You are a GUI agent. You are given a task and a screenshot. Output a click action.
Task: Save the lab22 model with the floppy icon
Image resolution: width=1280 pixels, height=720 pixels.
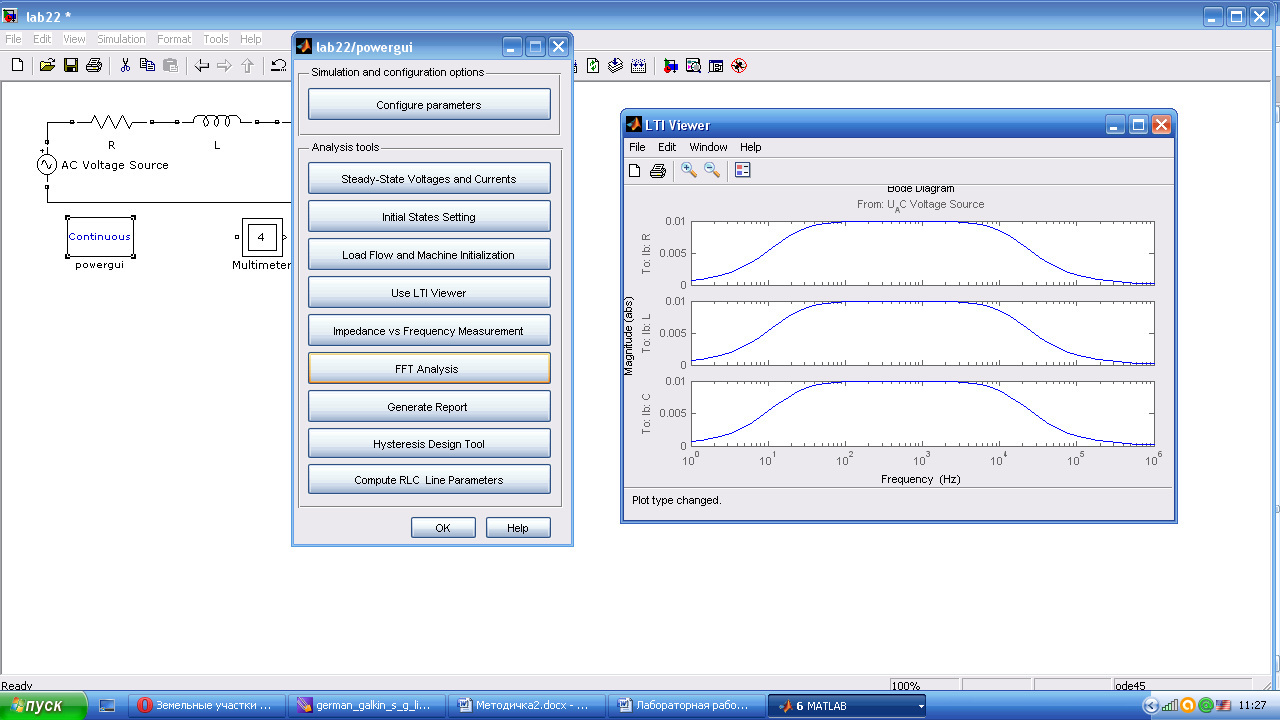point(71,66)
